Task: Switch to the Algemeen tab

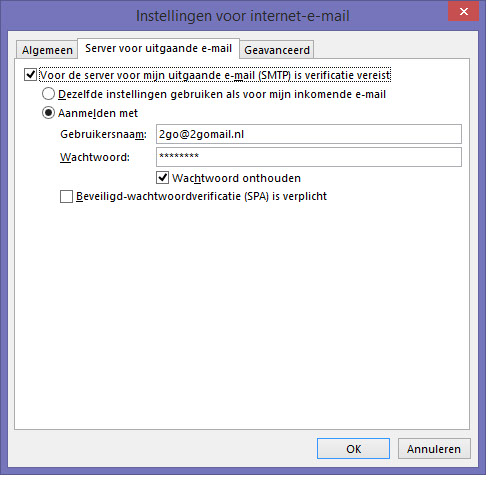Action: coord(47,50)
